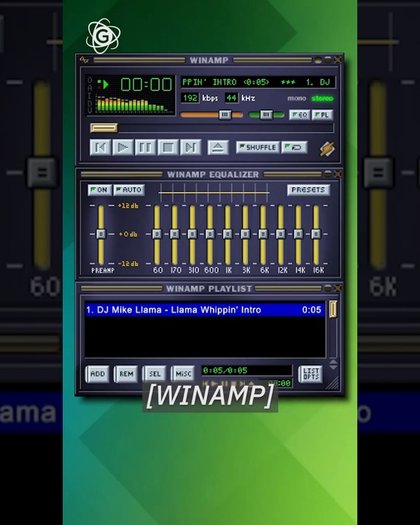
Task: Toggle windowshade on the Equalizer window
Action: (x=328, y=174)
